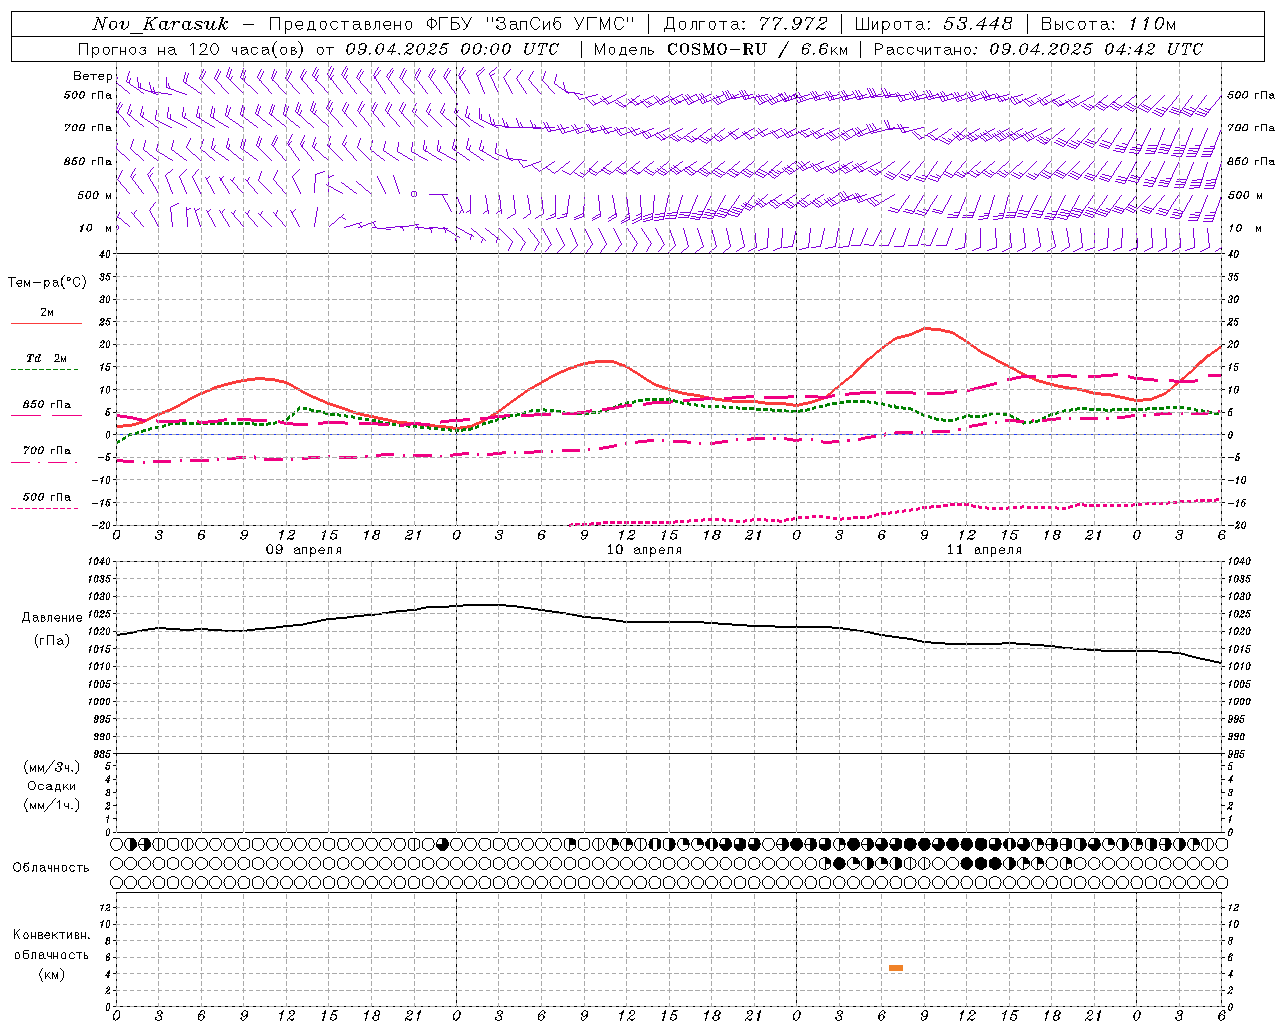Screen dimensions: 1280x1024
Task: Click the "Давление" pressure panel label
Action: [x=52, y=618]
